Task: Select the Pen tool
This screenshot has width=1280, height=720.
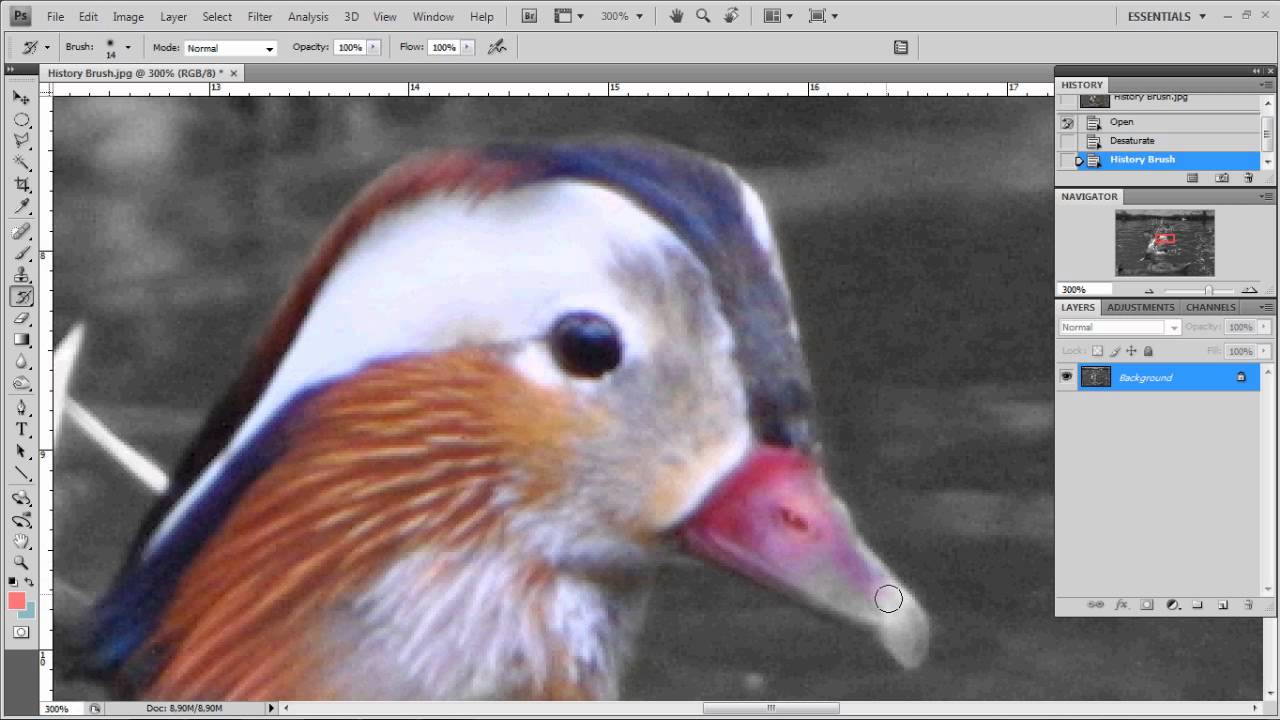Action: [x=21, y=408]
